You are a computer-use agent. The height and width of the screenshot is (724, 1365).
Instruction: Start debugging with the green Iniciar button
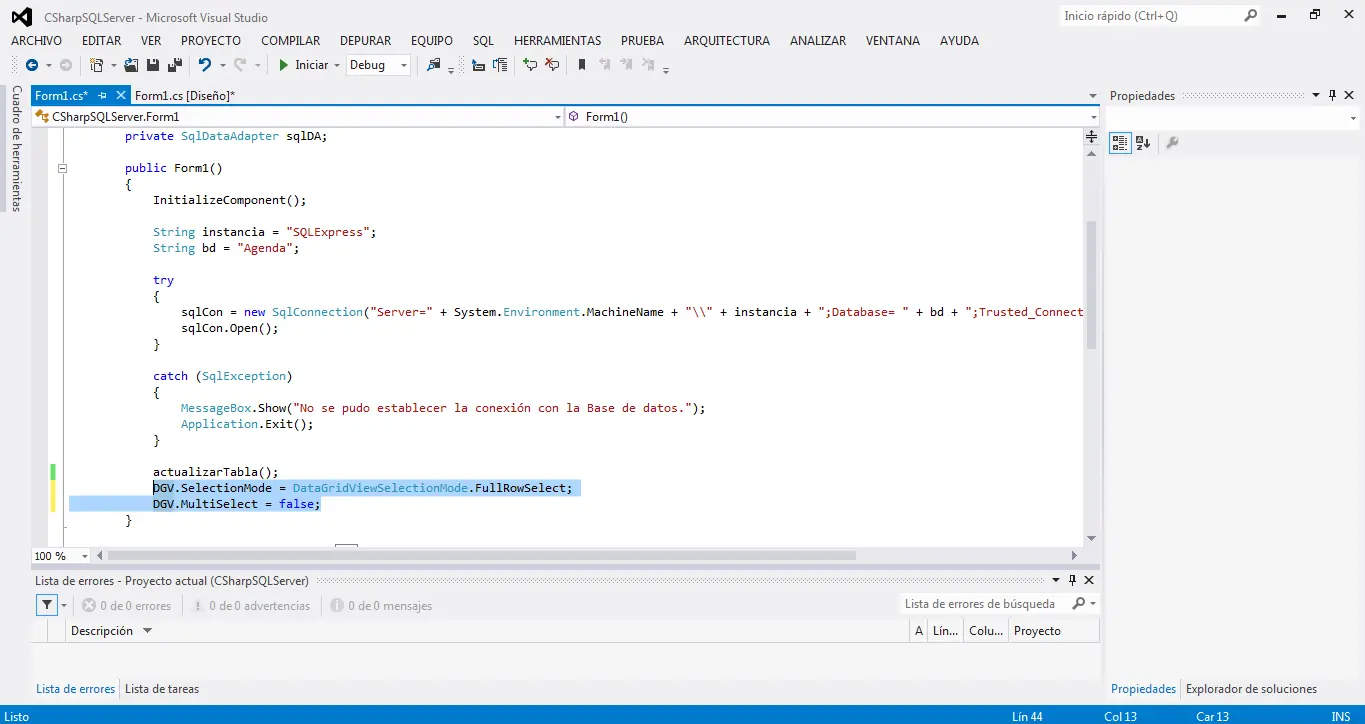tap(303, 65)
